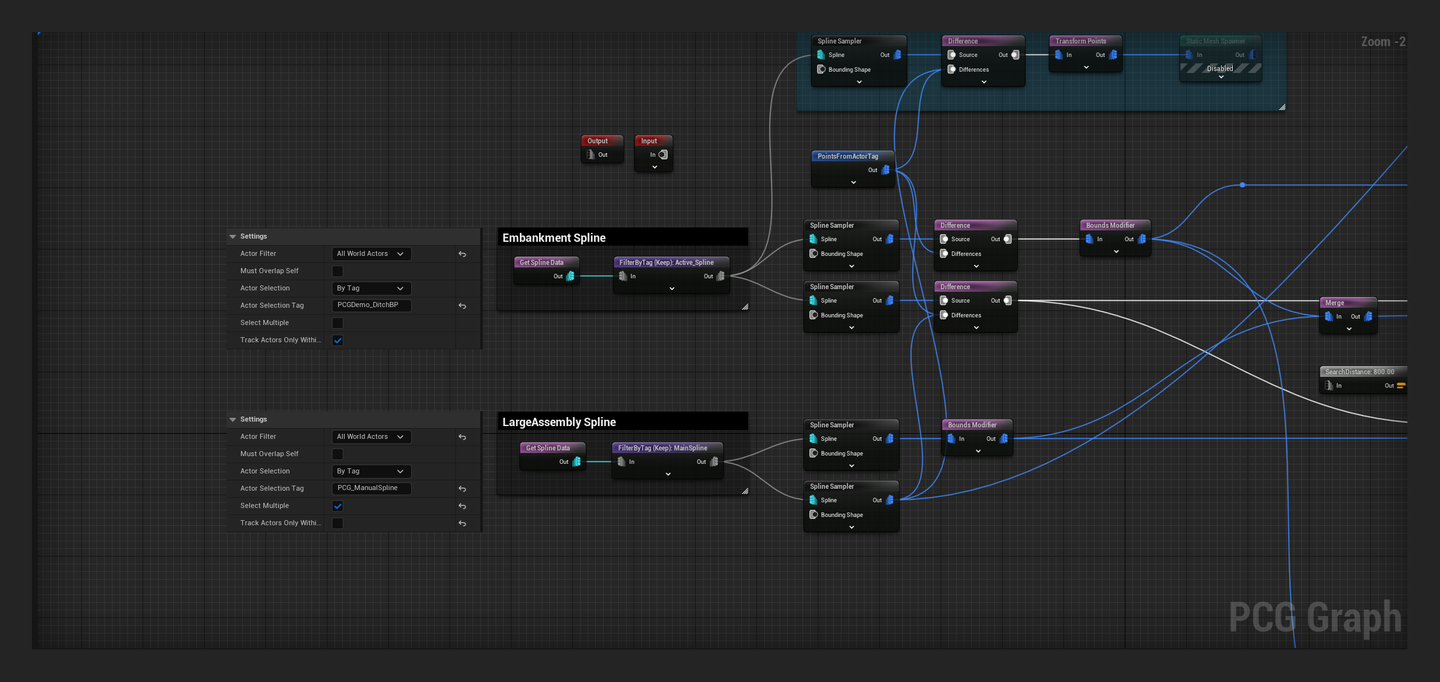Enable the Must Overlap Self checkbox
This screenshot has height=682, width=1440.
(337, 270)
